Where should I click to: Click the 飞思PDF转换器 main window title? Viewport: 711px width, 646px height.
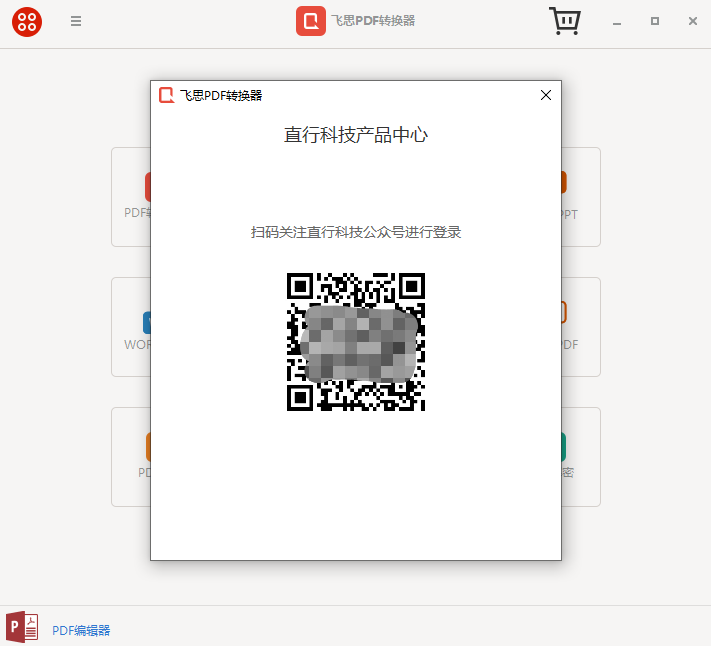373,21
